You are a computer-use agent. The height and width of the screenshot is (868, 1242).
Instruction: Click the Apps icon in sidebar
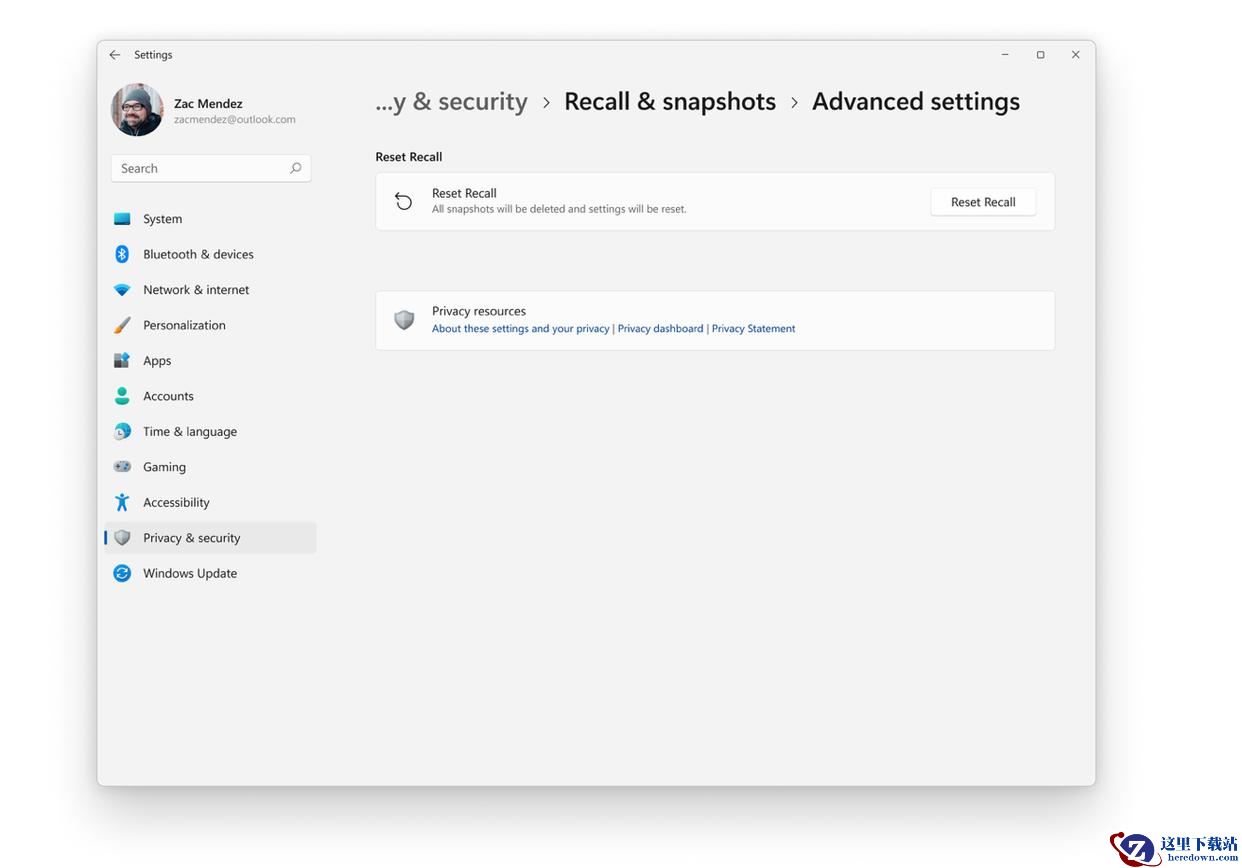pyautogui.click(x=122, y=361)
